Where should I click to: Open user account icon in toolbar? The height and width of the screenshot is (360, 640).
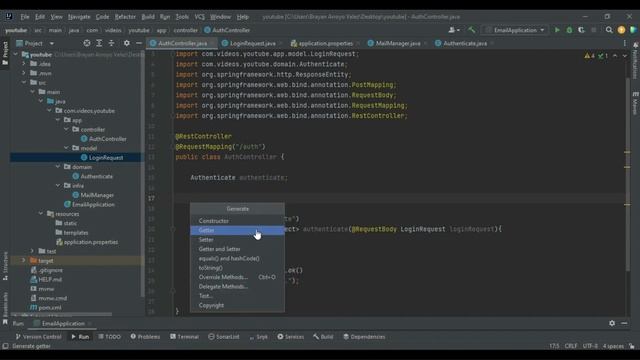453,30
